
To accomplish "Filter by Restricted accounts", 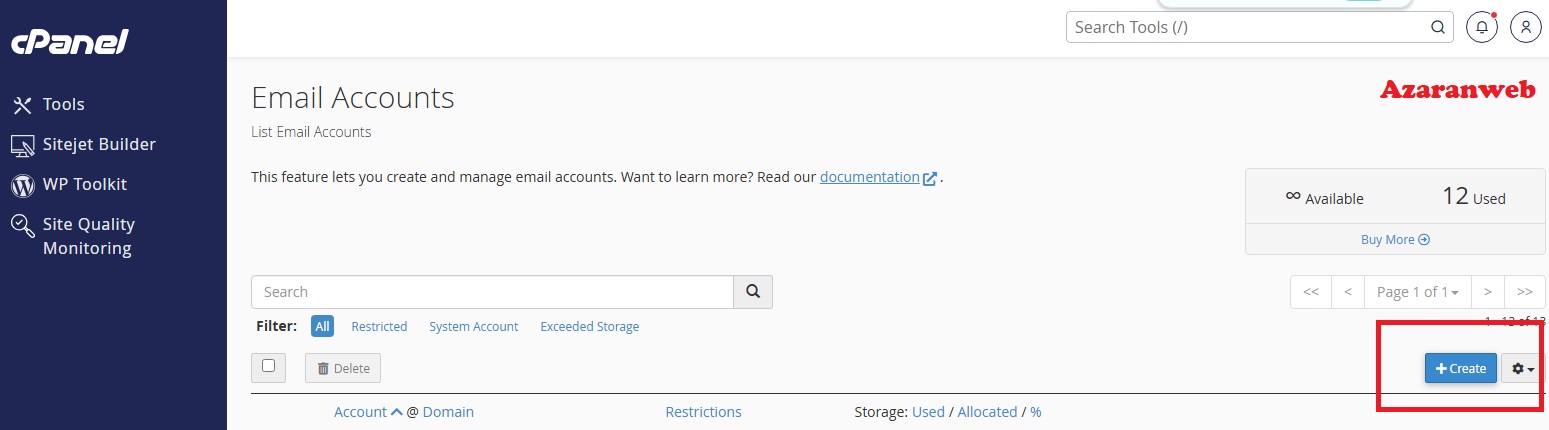I will tap(379, 327).
